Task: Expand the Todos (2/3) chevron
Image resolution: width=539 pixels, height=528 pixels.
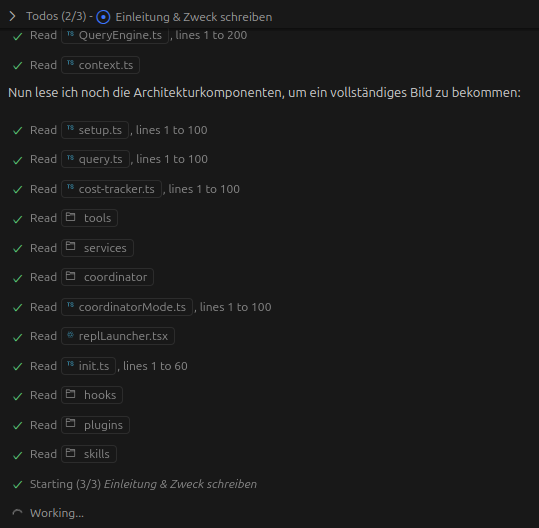Action: pos(12,16)
